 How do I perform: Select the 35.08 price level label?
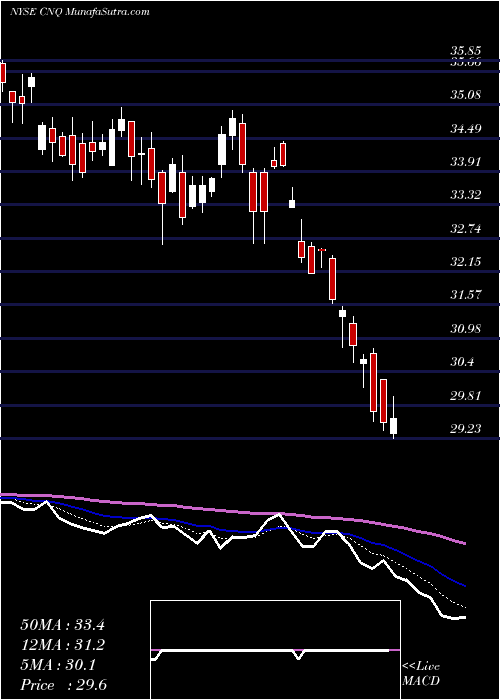click(x=466, y=95)
